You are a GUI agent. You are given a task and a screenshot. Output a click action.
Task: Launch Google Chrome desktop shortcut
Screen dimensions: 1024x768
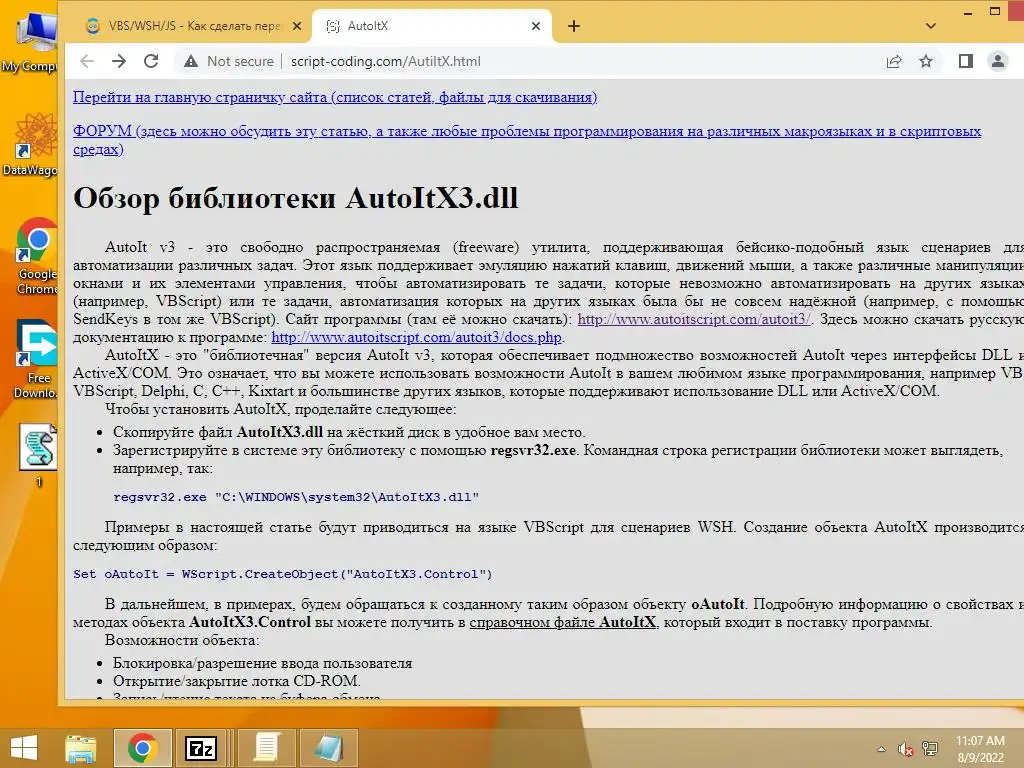point(36,257)
